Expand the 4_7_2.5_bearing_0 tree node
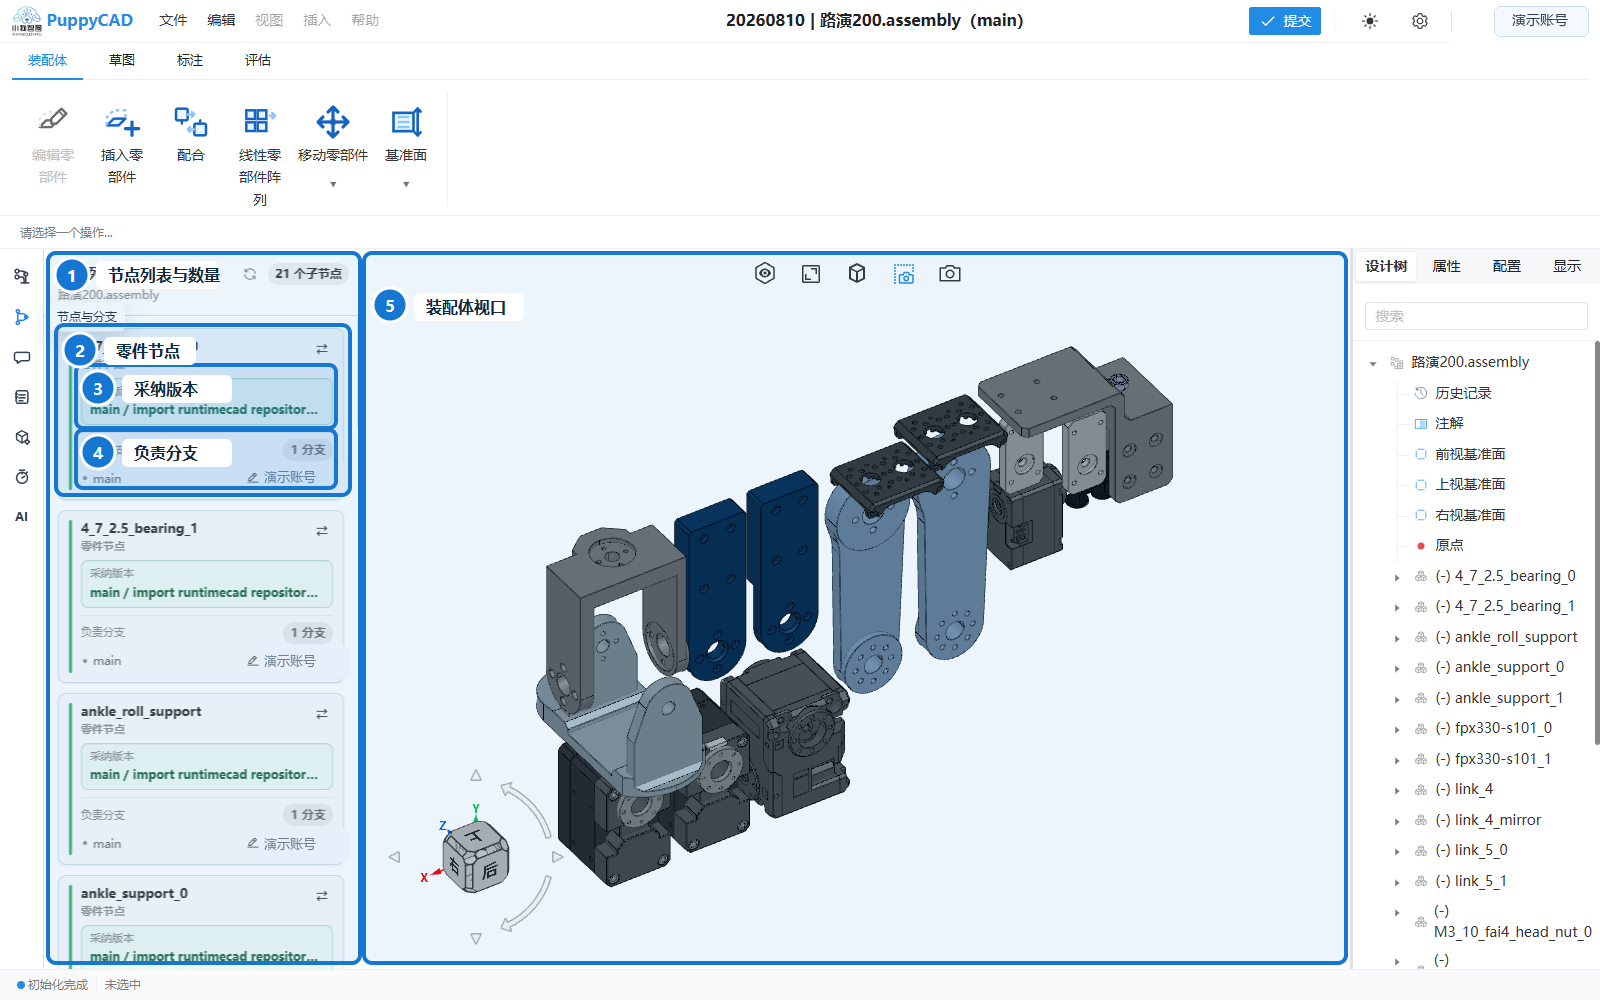1600x1000 pixels. (1397, 577)
